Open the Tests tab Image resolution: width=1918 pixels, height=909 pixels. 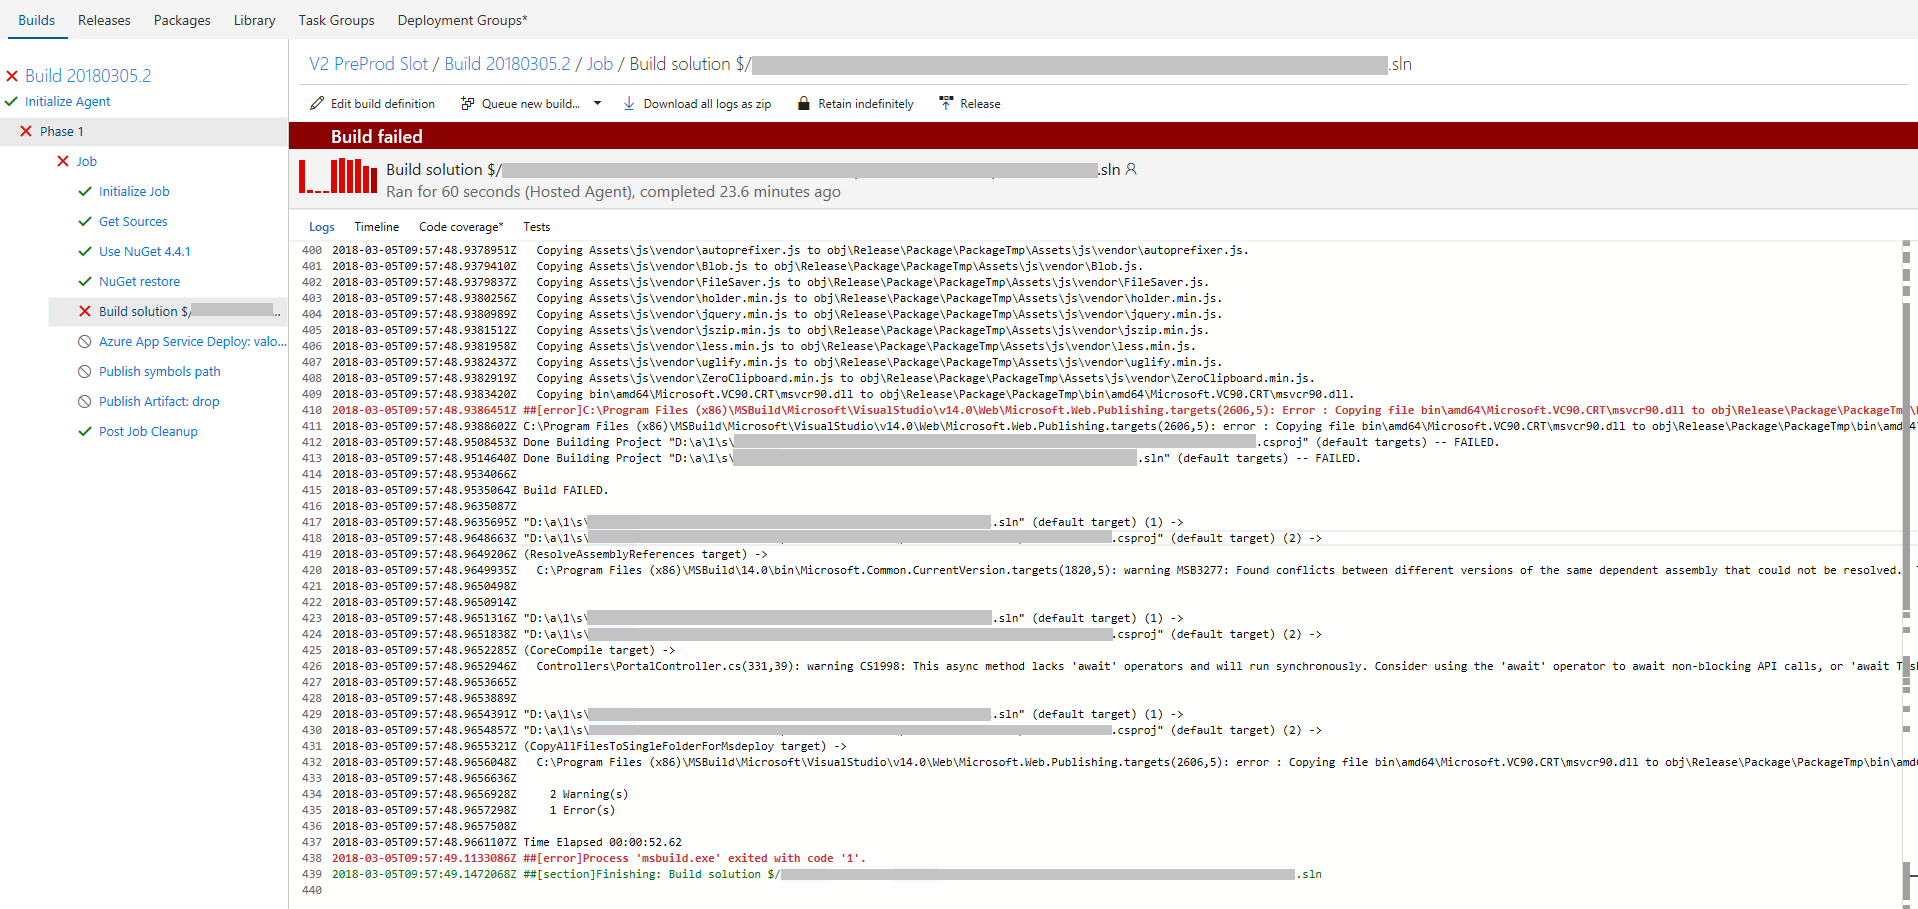click(x=537, y=227)
